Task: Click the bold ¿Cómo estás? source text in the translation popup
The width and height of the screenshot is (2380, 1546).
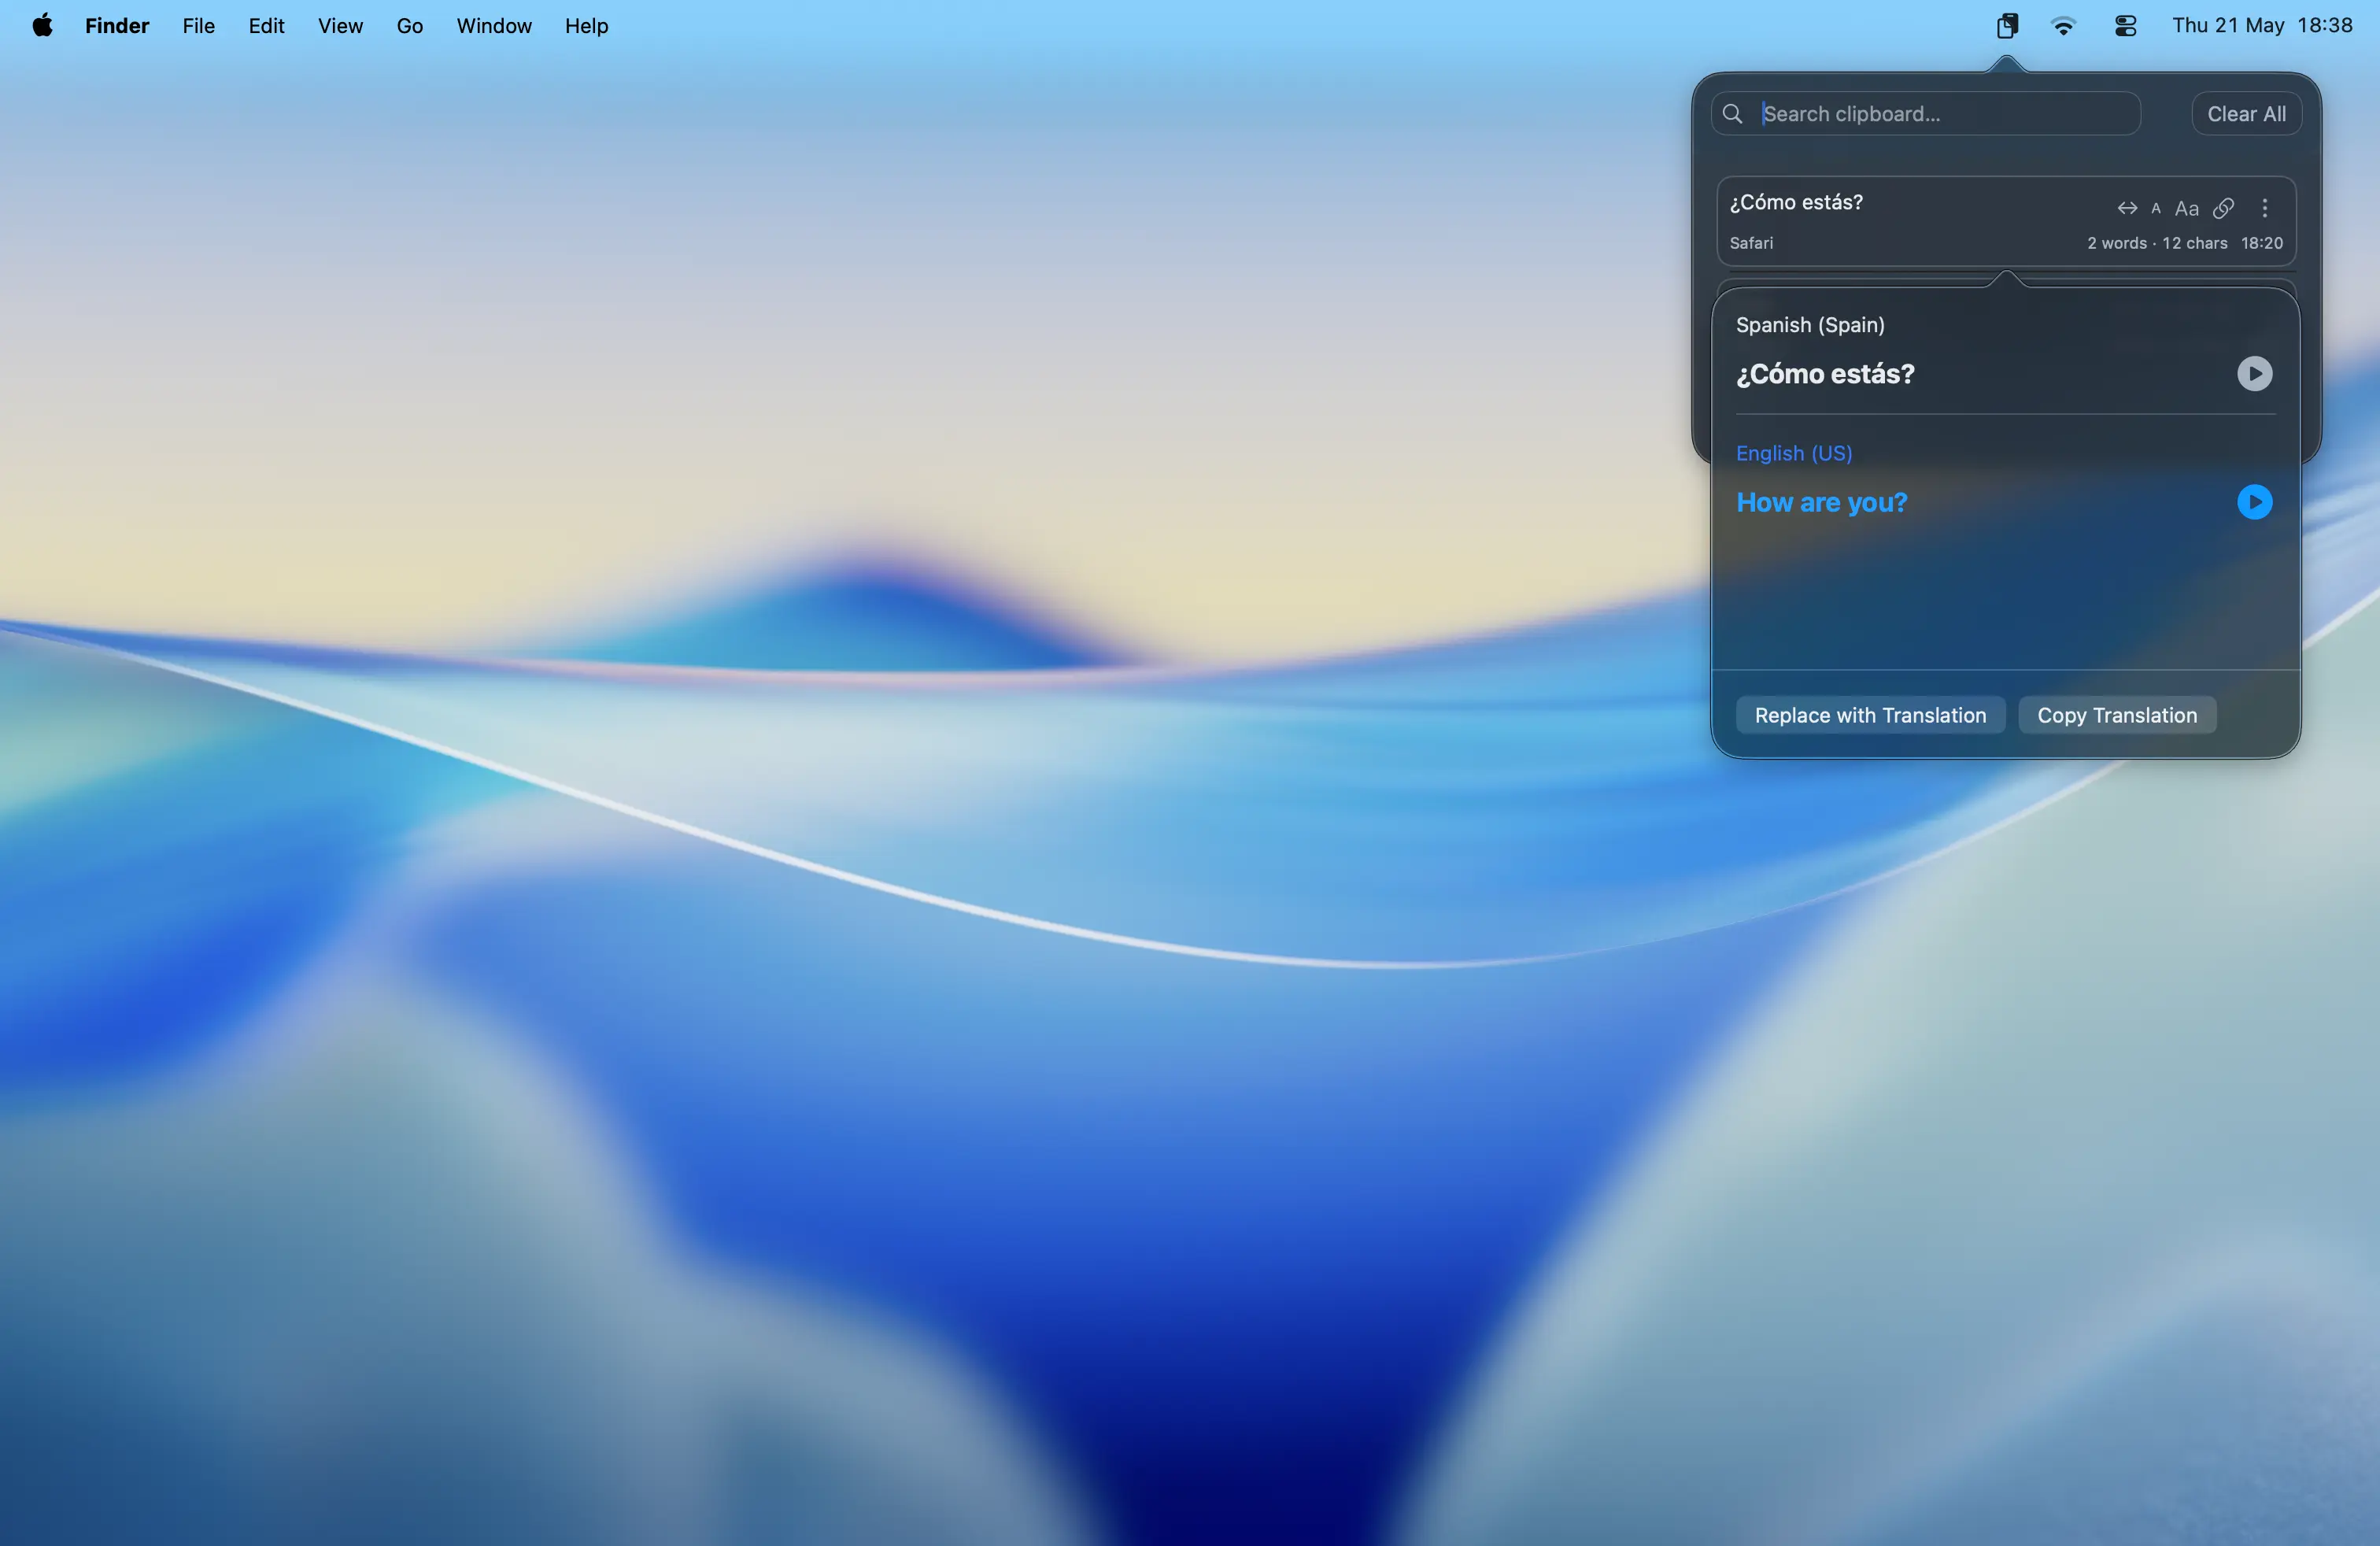Action: (x=1825, y=374)
